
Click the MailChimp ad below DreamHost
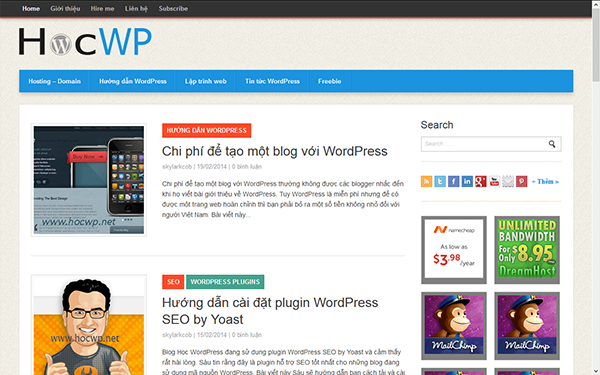[527, 326]
